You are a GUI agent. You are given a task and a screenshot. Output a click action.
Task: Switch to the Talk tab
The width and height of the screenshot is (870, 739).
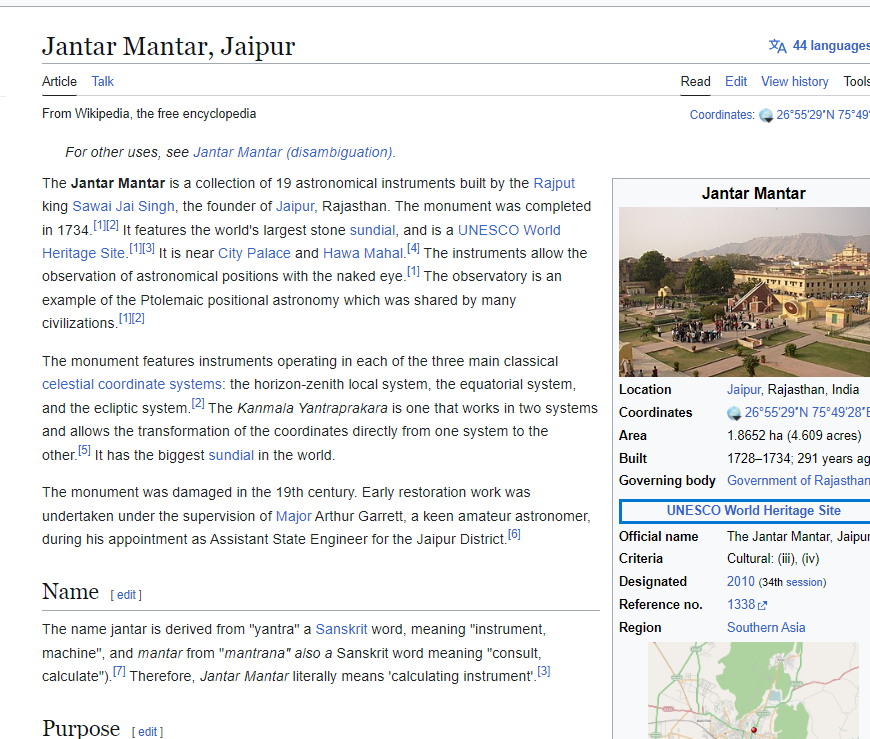point(103,82)
